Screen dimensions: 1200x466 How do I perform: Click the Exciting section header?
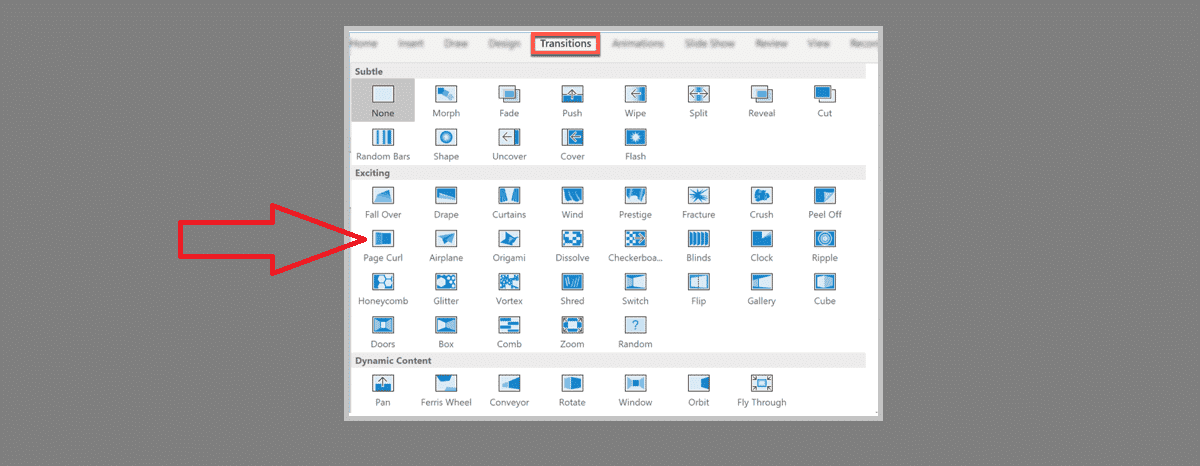(372, 173)
